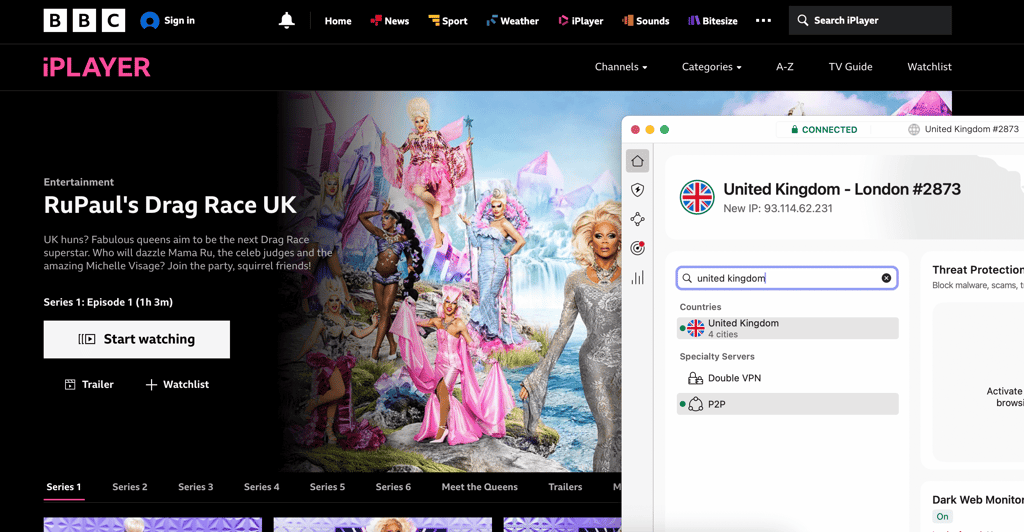The height and width of the screenshot is (532, 1024).
Task: Select the Series 6 tab
Action: [x=393, y=487]
